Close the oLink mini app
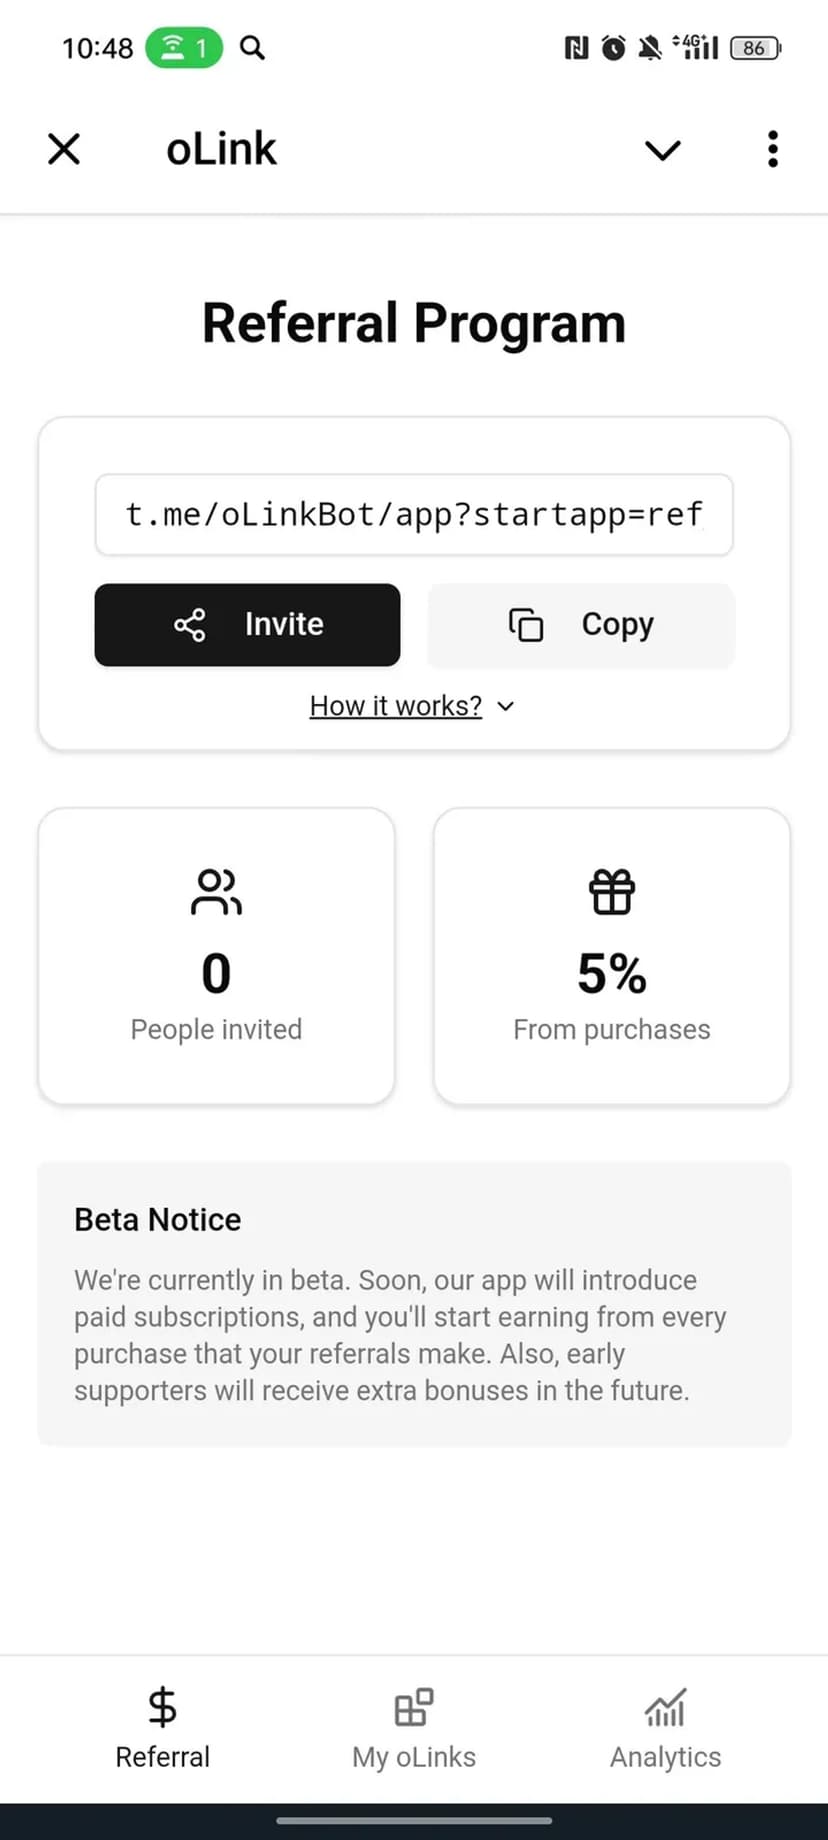 coord(64,149)
